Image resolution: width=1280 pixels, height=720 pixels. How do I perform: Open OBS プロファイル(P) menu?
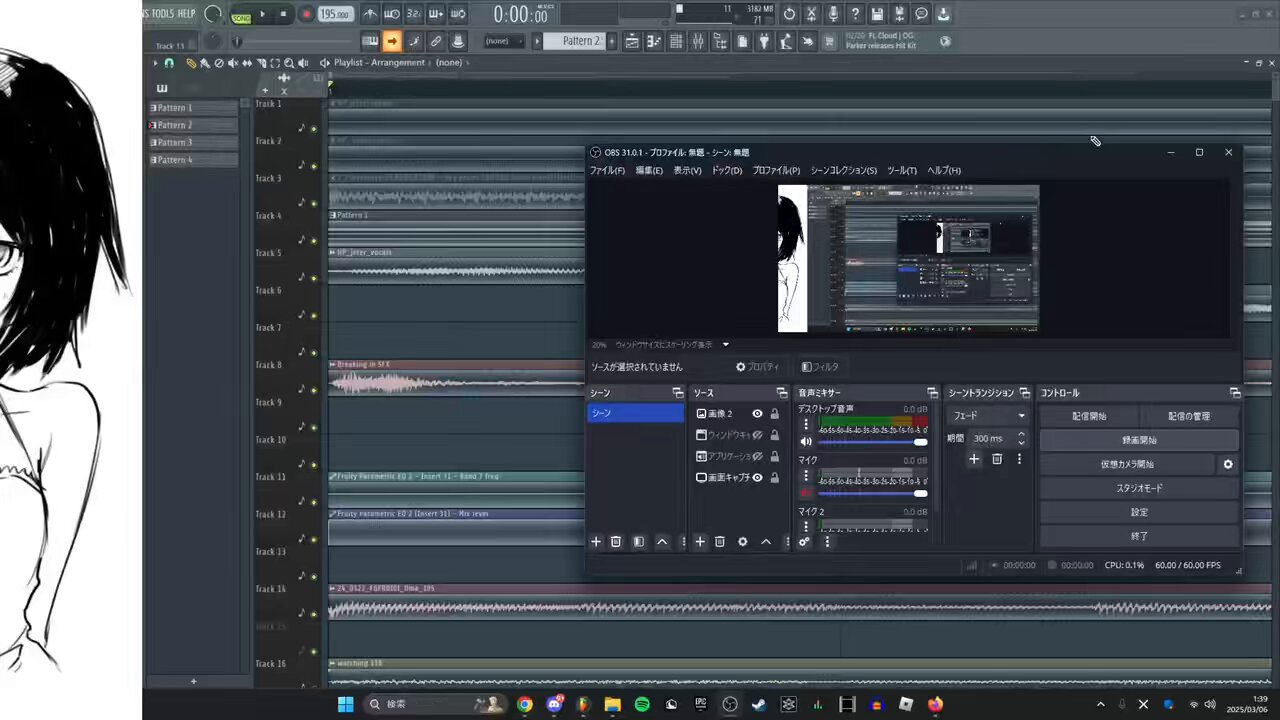click(776, 171)
